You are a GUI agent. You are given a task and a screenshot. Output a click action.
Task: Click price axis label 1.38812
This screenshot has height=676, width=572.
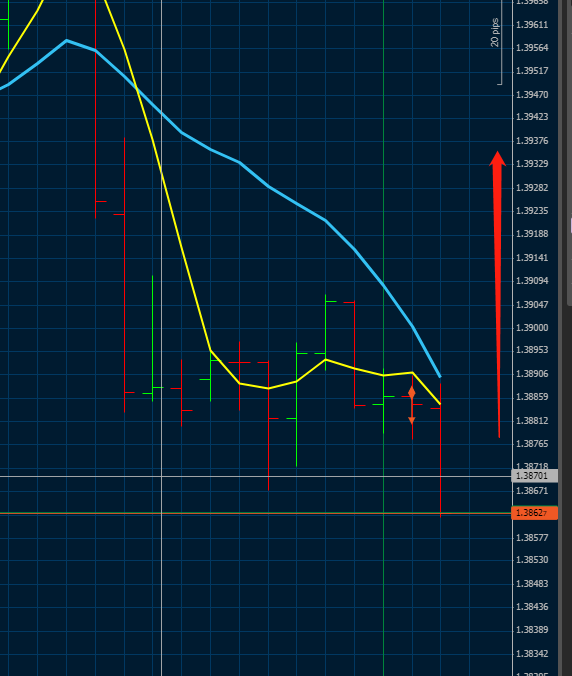tap(532, 421)
